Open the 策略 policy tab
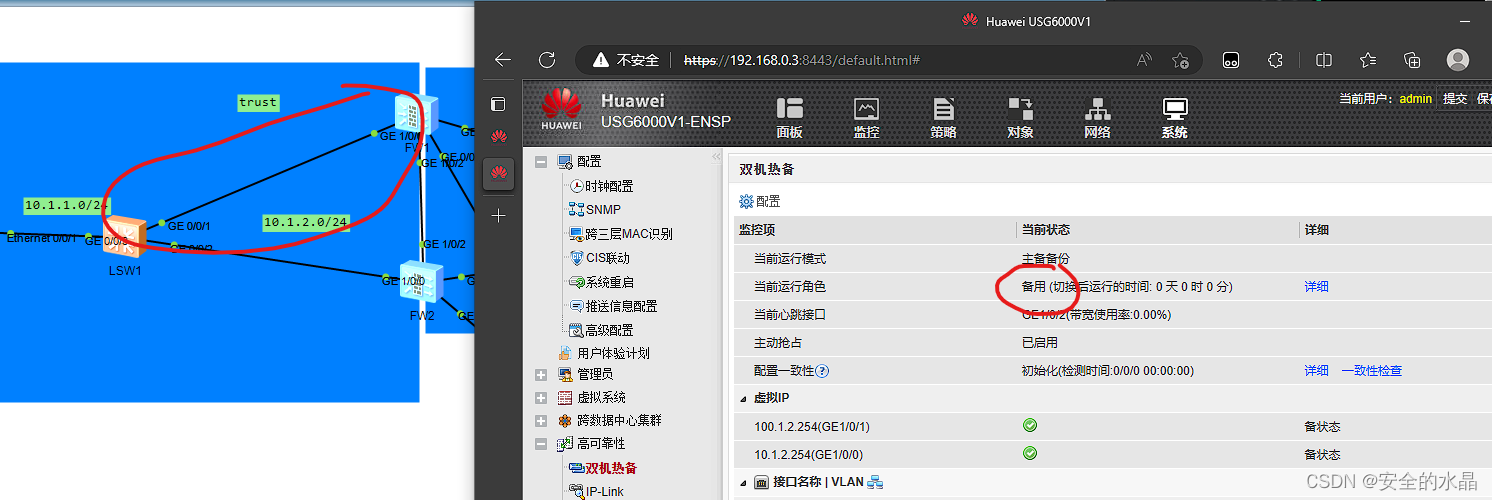Image resolution: width=1492 pixels, height=500 pixels. (943, 118)
